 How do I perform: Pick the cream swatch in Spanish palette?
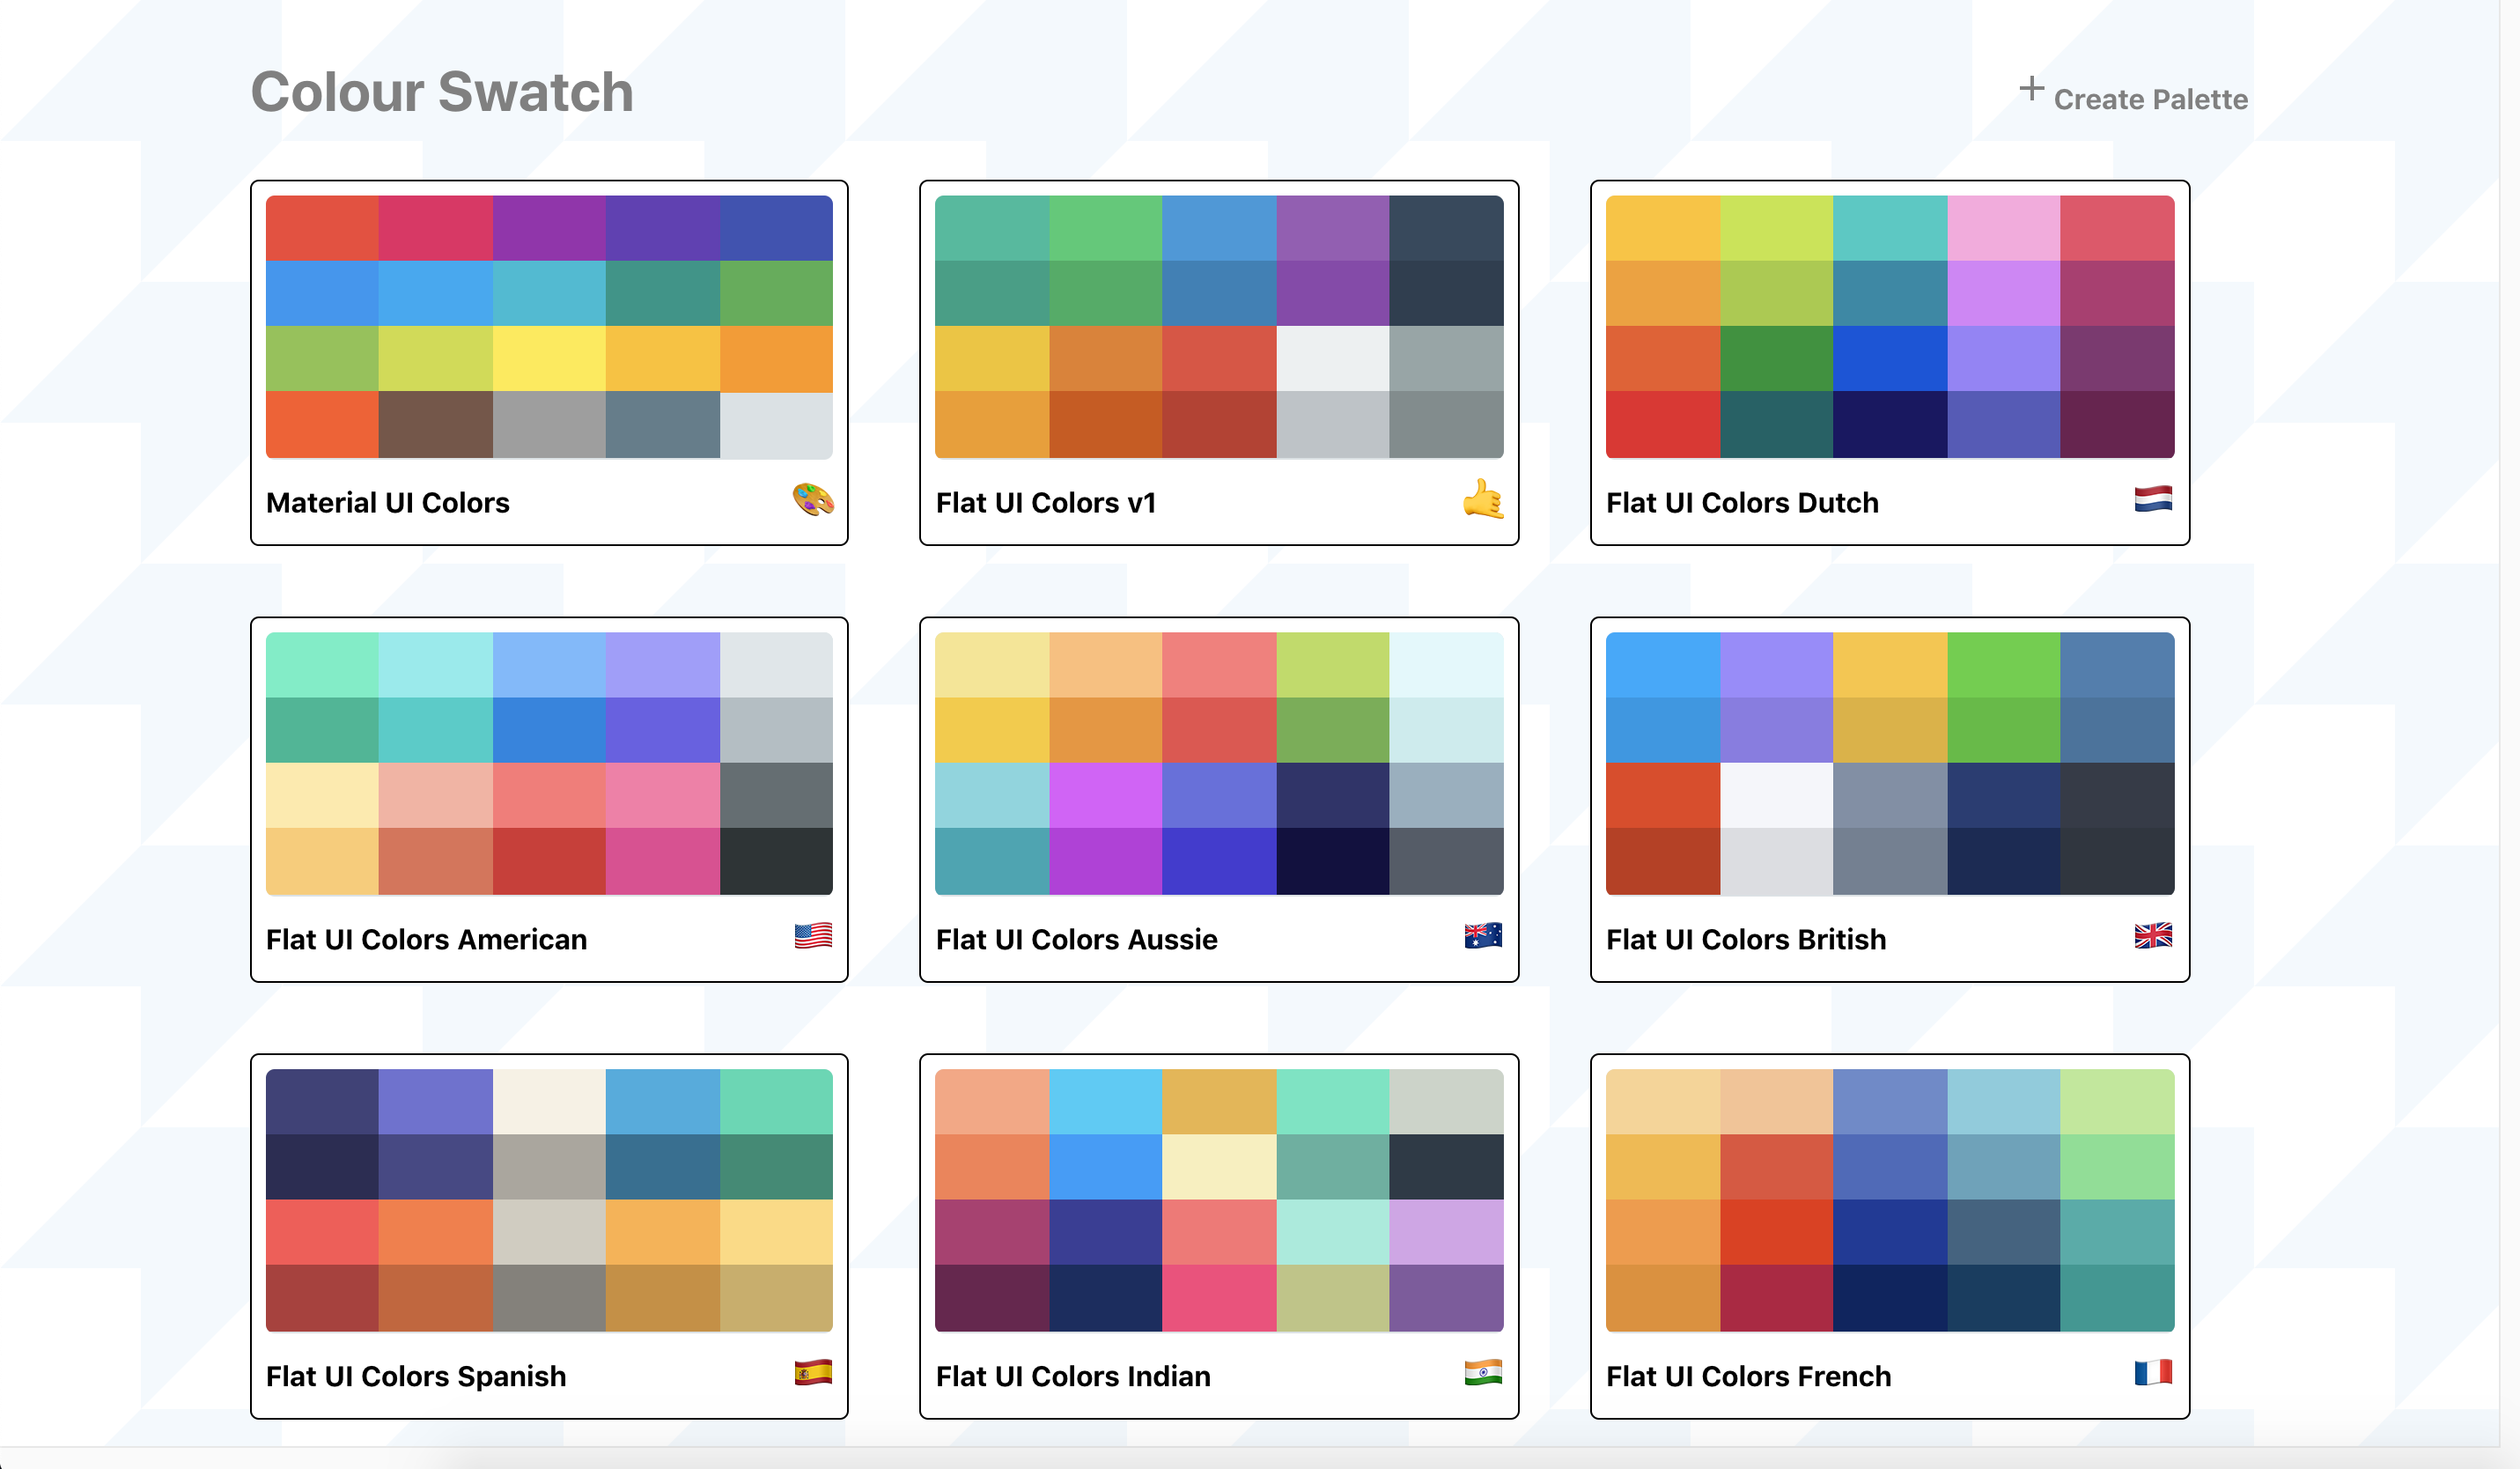point(549,1102)
